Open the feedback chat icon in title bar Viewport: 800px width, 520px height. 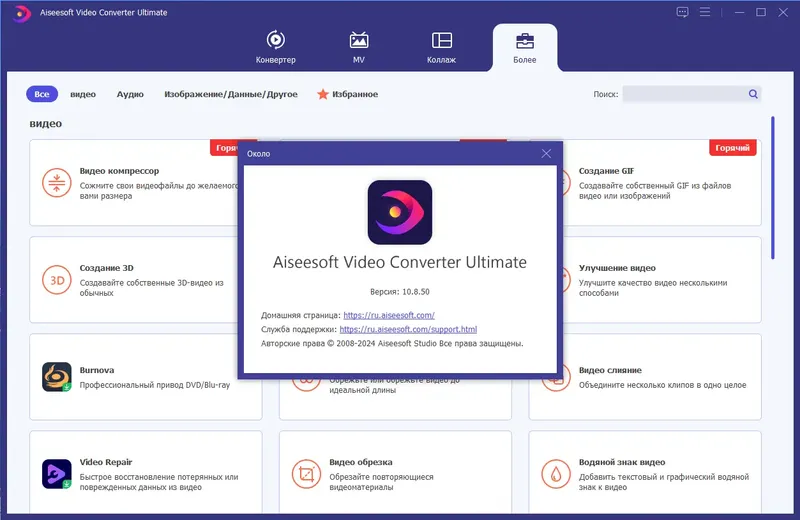(682, 12)
